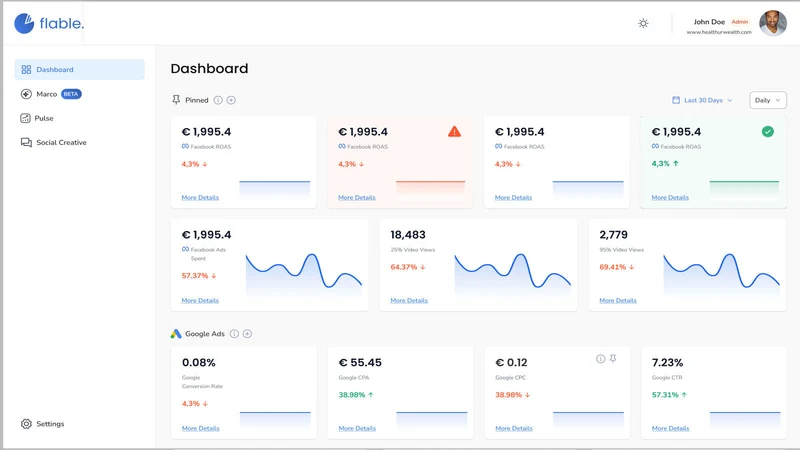Open More Details for 95% Video Views
The height and width of the screenshot is (450, 800).
coord(618,301)
